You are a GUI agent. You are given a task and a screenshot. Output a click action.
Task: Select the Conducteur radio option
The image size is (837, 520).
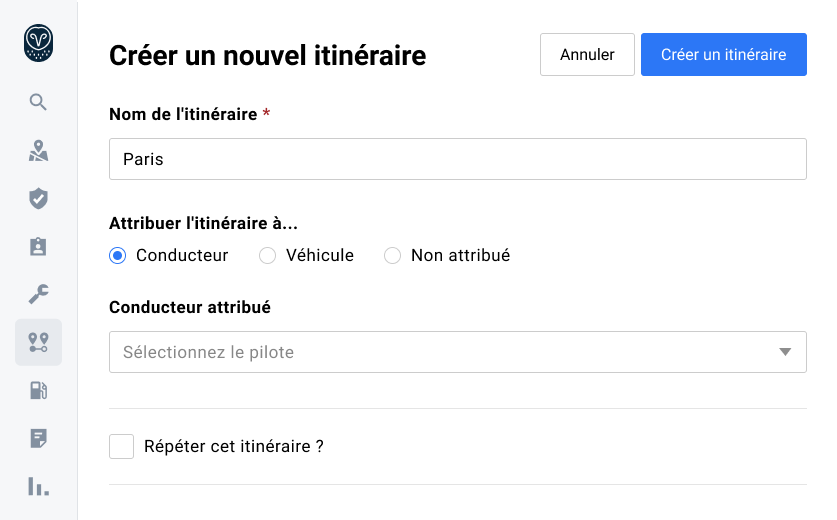[118, 256]
